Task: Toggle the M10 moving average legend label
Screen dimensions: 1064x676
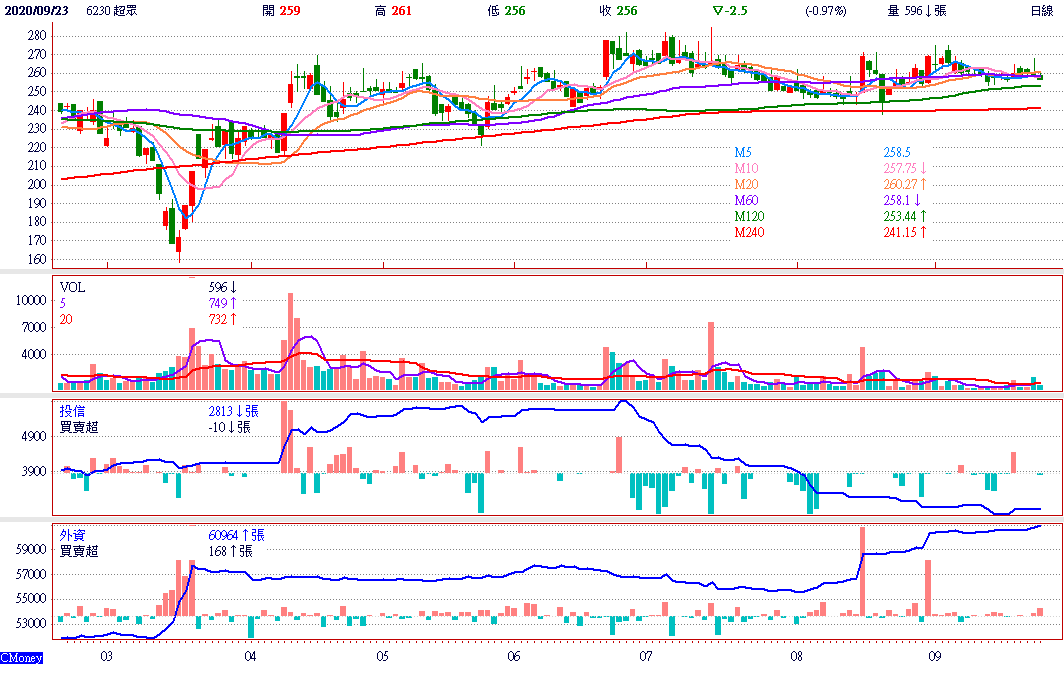Action: pos(746,168)
